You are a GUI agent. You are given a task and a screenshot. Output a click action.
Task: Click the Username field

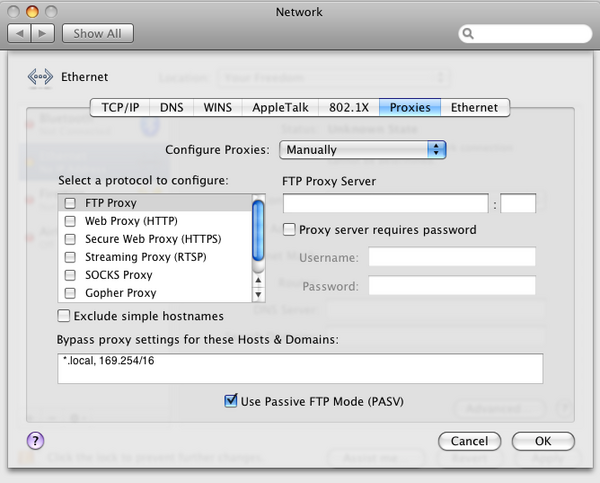point(452,257)
